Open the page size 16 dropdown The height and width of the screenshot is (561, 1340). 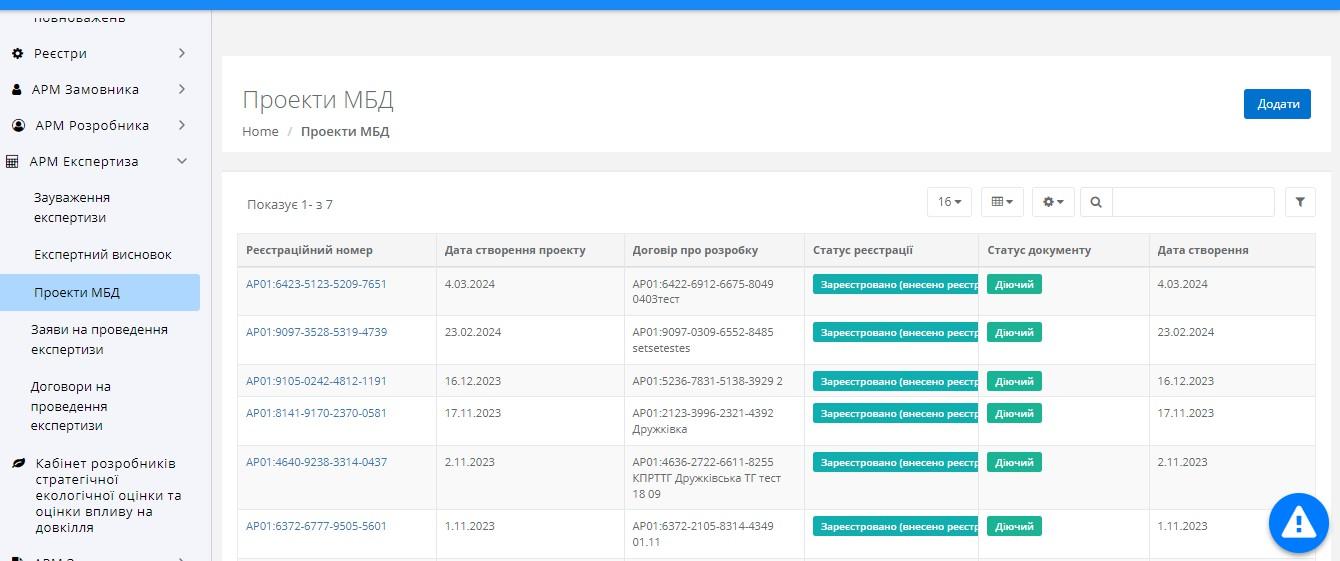point(949,202)
